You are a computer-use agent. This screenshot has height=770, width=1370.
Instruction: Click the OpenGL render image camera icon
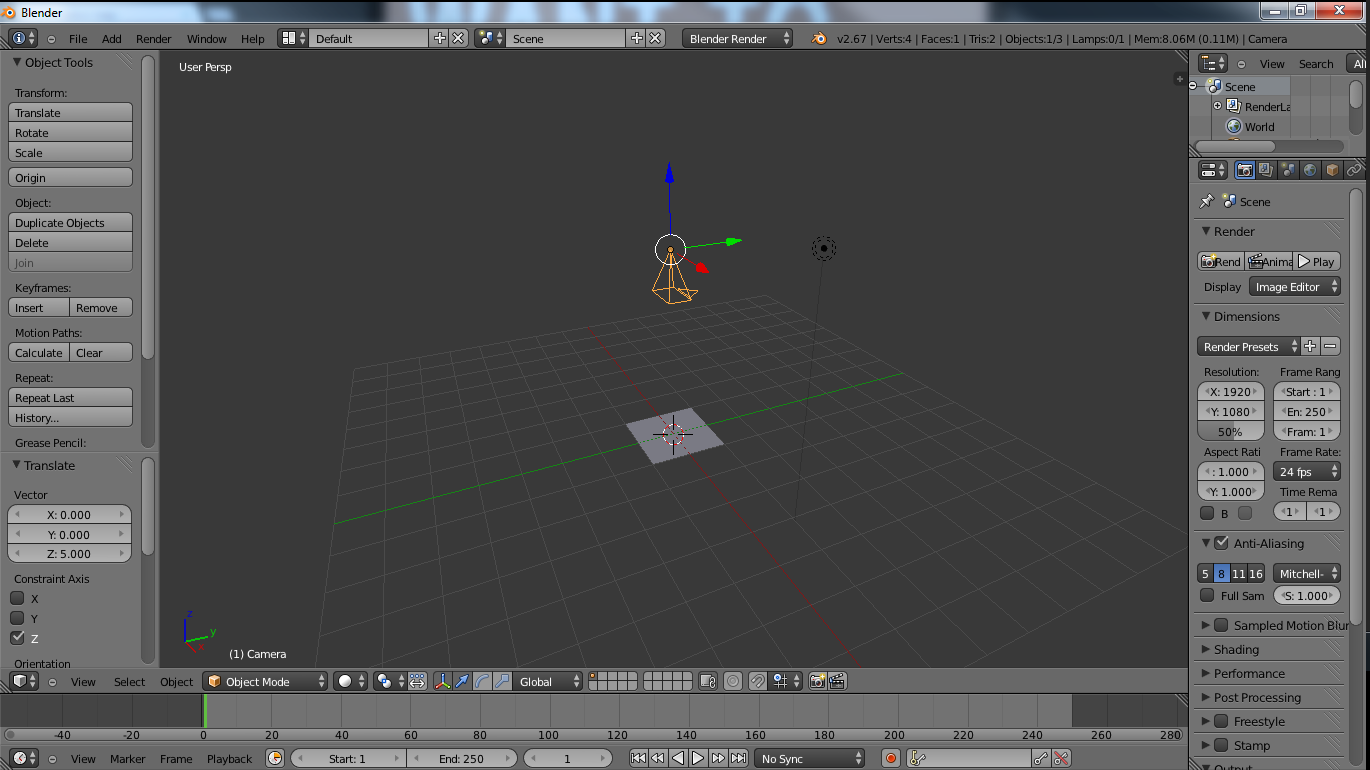pyautogui.click(x=817, y=681)
